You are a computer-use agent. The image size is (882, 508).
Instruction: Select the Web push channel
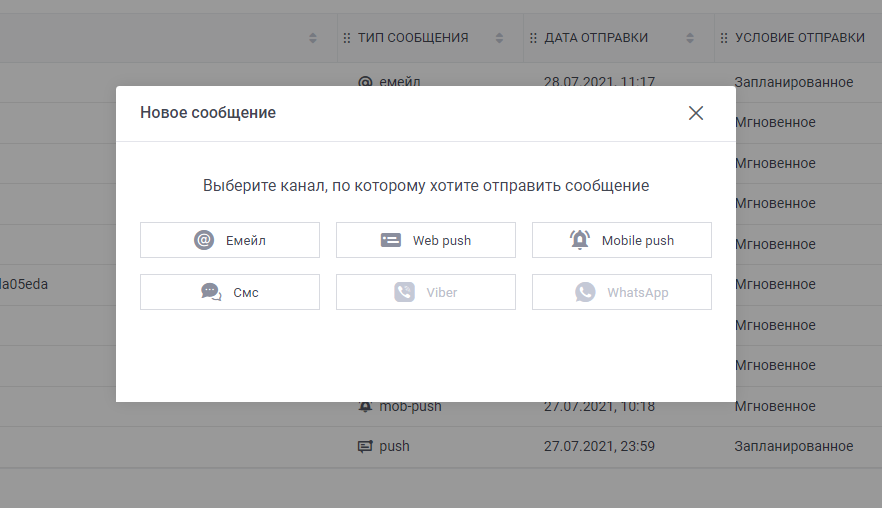tap(426, 240)
